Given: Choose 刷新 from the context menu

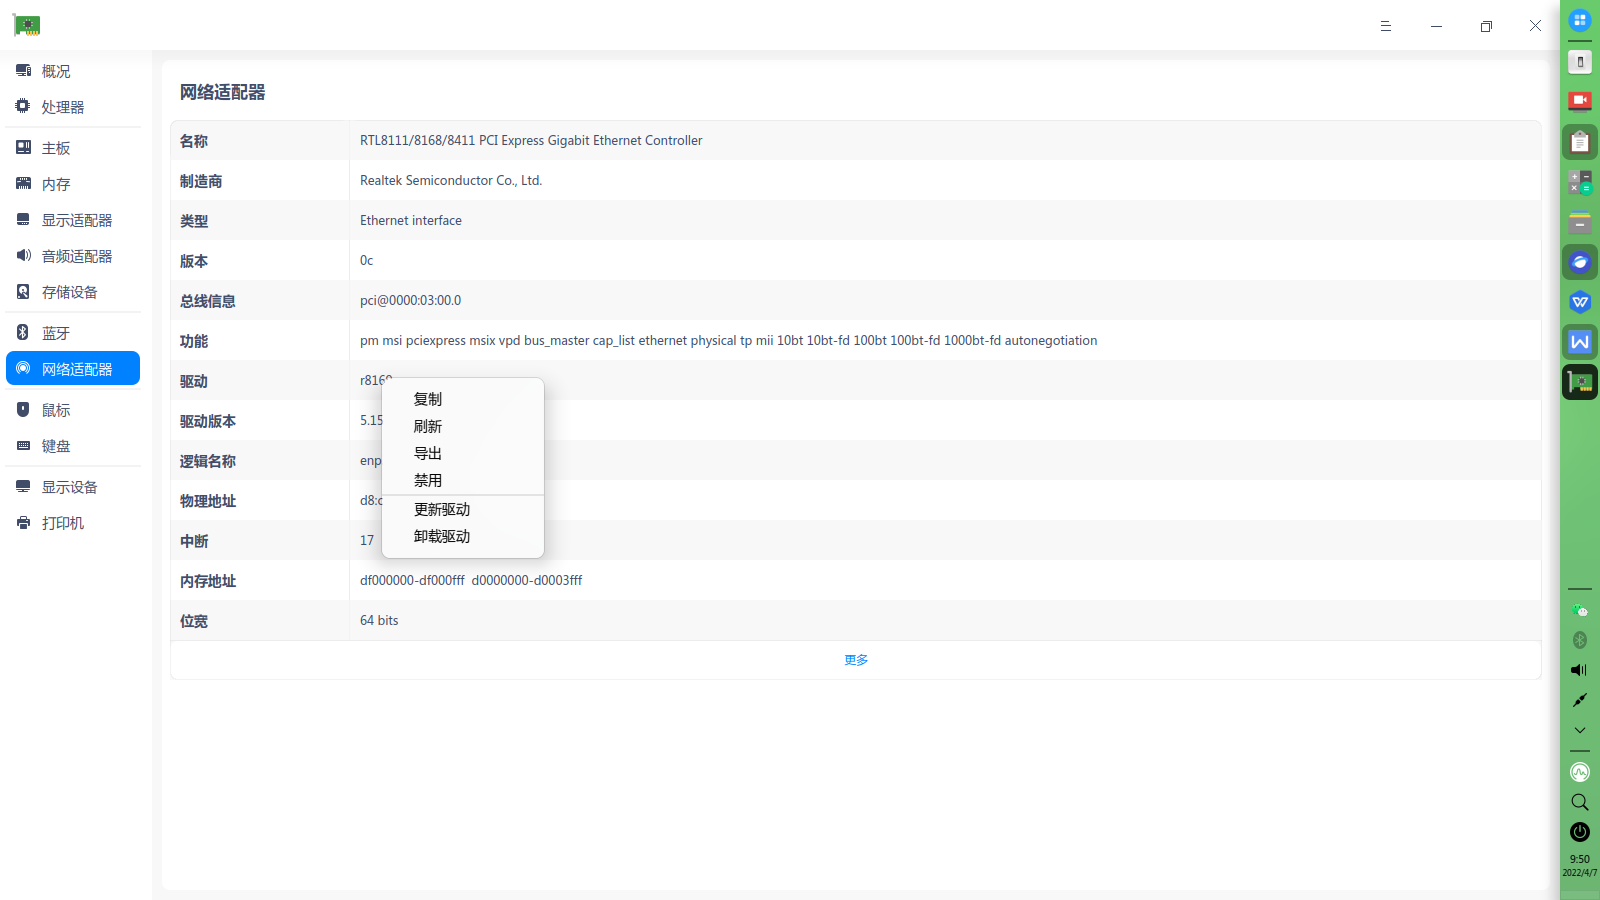Looking at the screenshot, I should point(463,426).
